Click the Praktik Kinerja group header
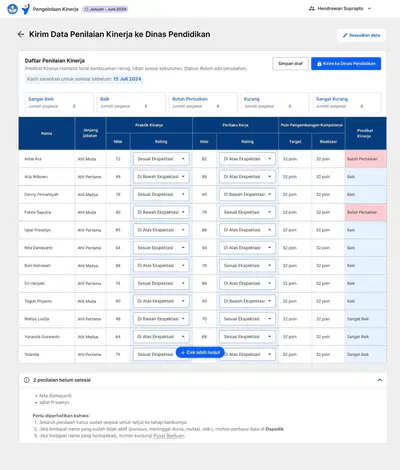400x470 pixels. tap(149, 125)
